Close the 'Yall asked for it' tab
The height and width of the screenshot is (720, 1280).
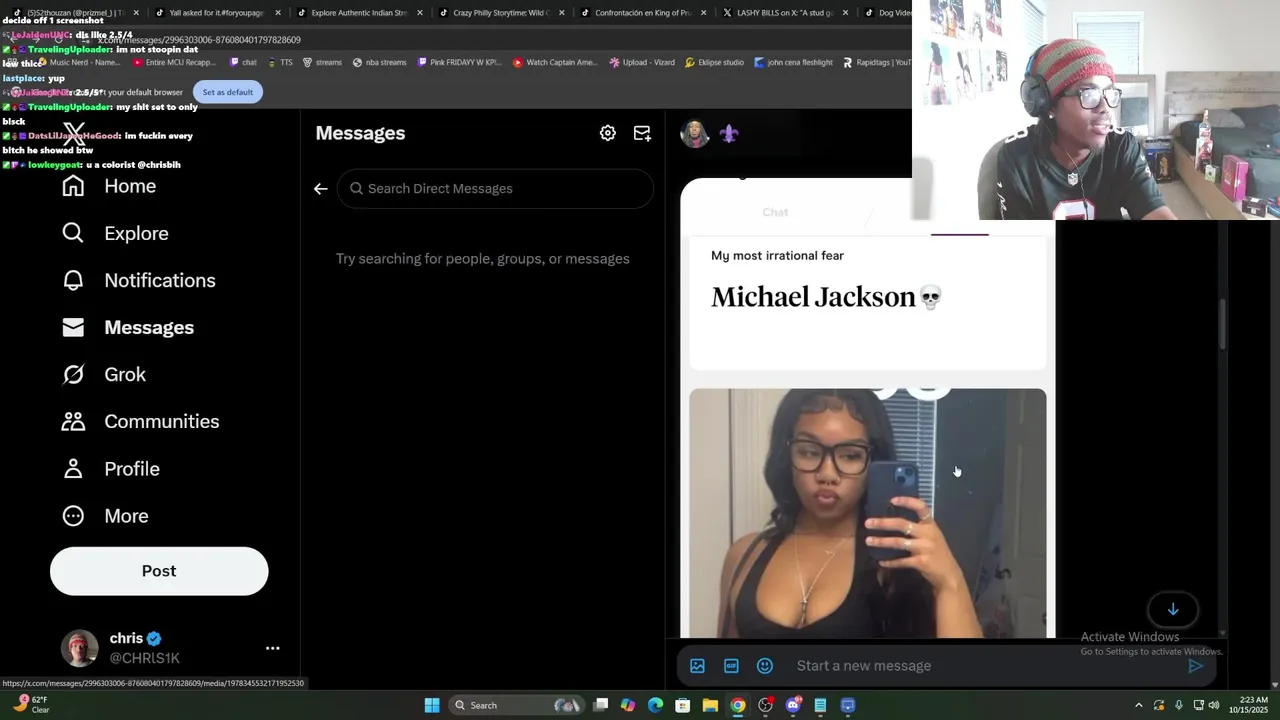[x=278, y=13]
